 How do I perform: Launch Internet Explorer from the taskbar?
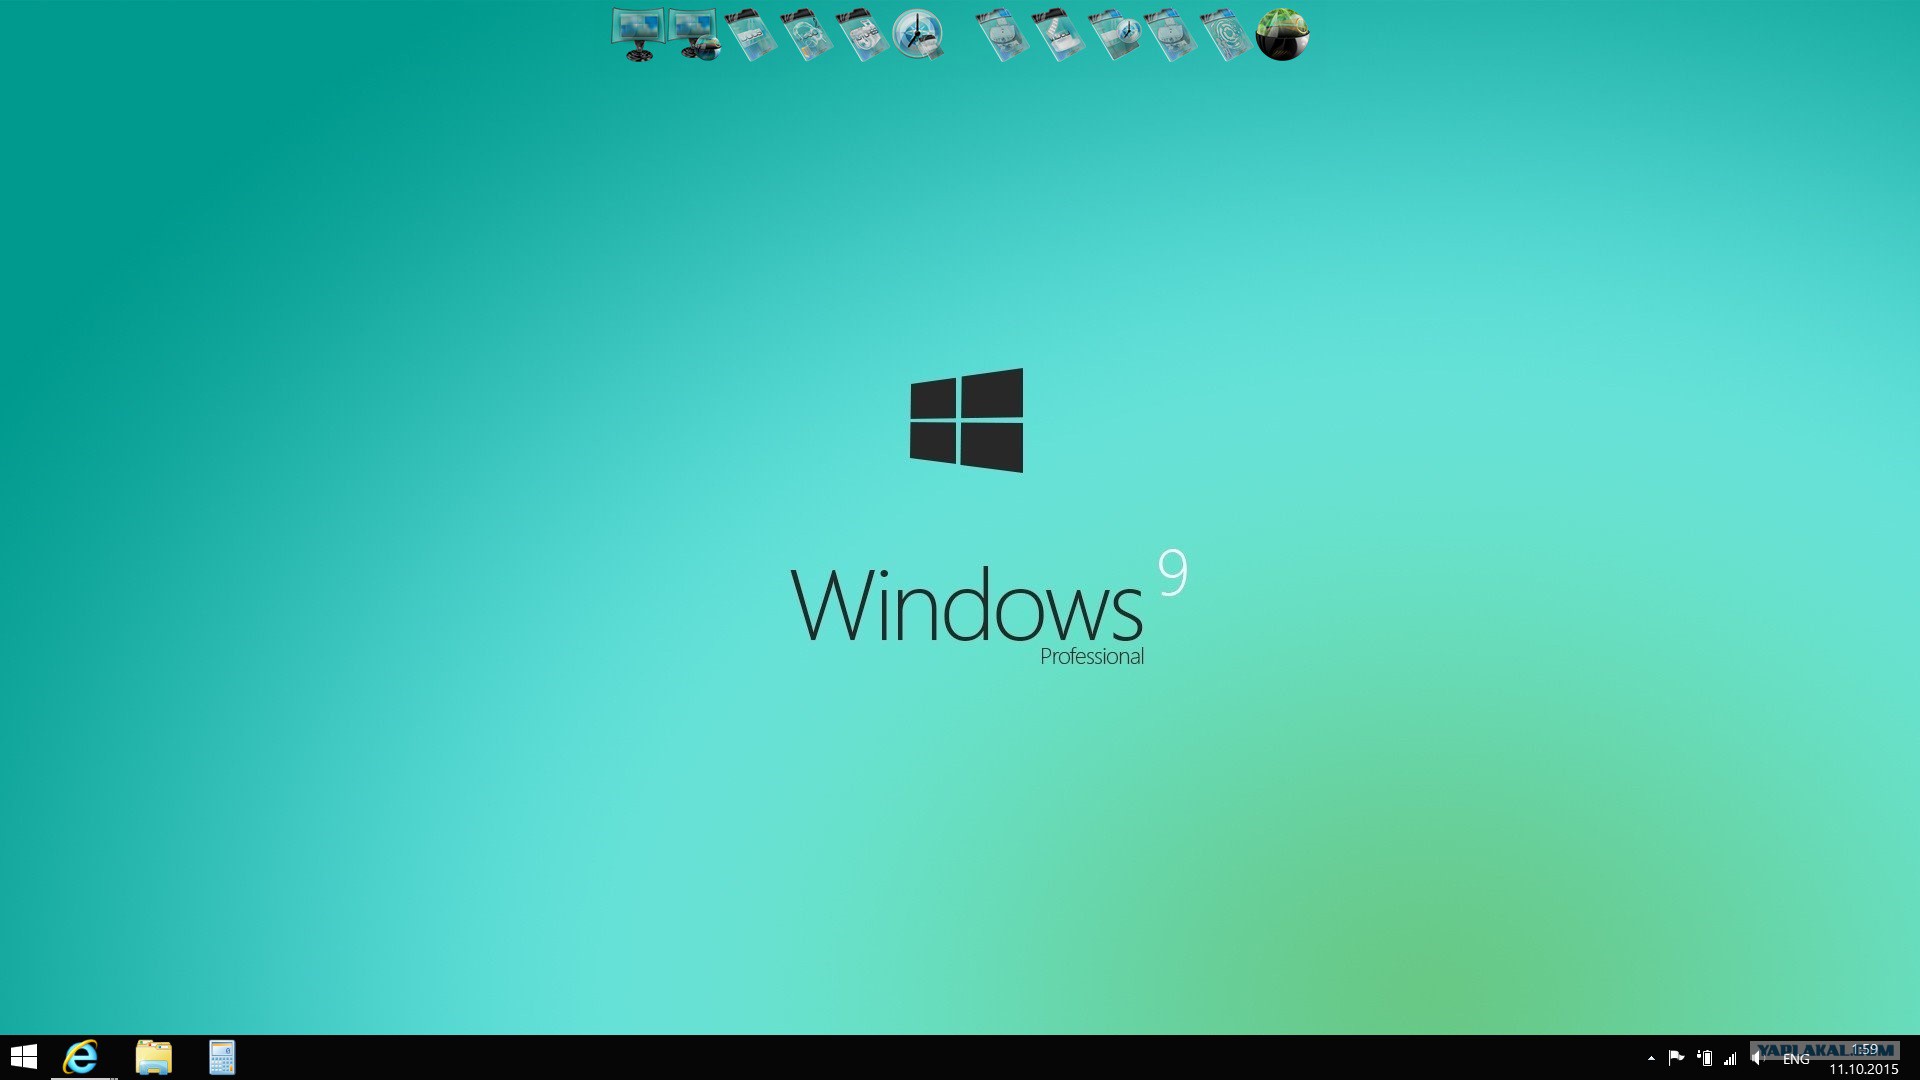point(81,1057)
